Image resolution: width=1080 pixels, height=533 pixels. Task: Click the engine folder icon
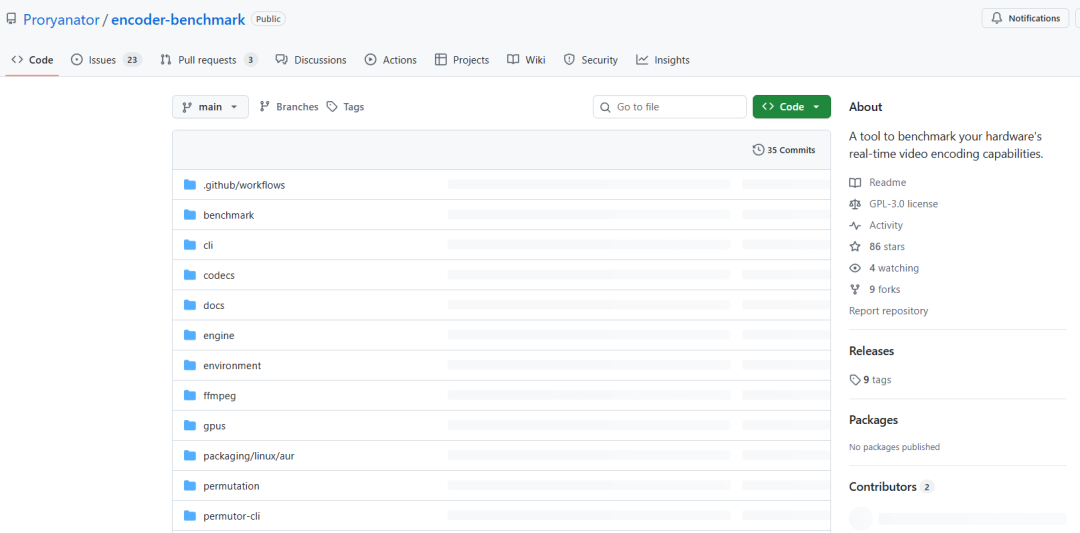(x=190, y=335)
